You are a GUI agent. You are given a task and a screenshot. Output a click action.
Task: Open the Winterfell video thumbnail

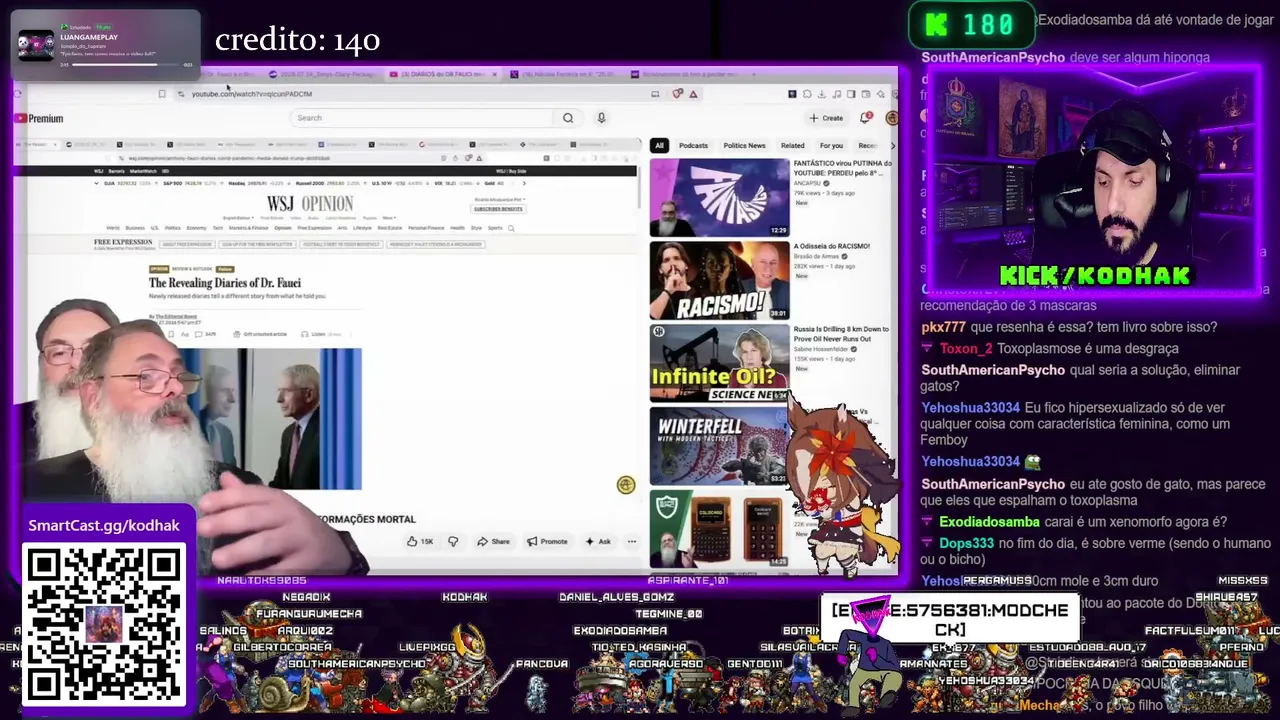719,446
